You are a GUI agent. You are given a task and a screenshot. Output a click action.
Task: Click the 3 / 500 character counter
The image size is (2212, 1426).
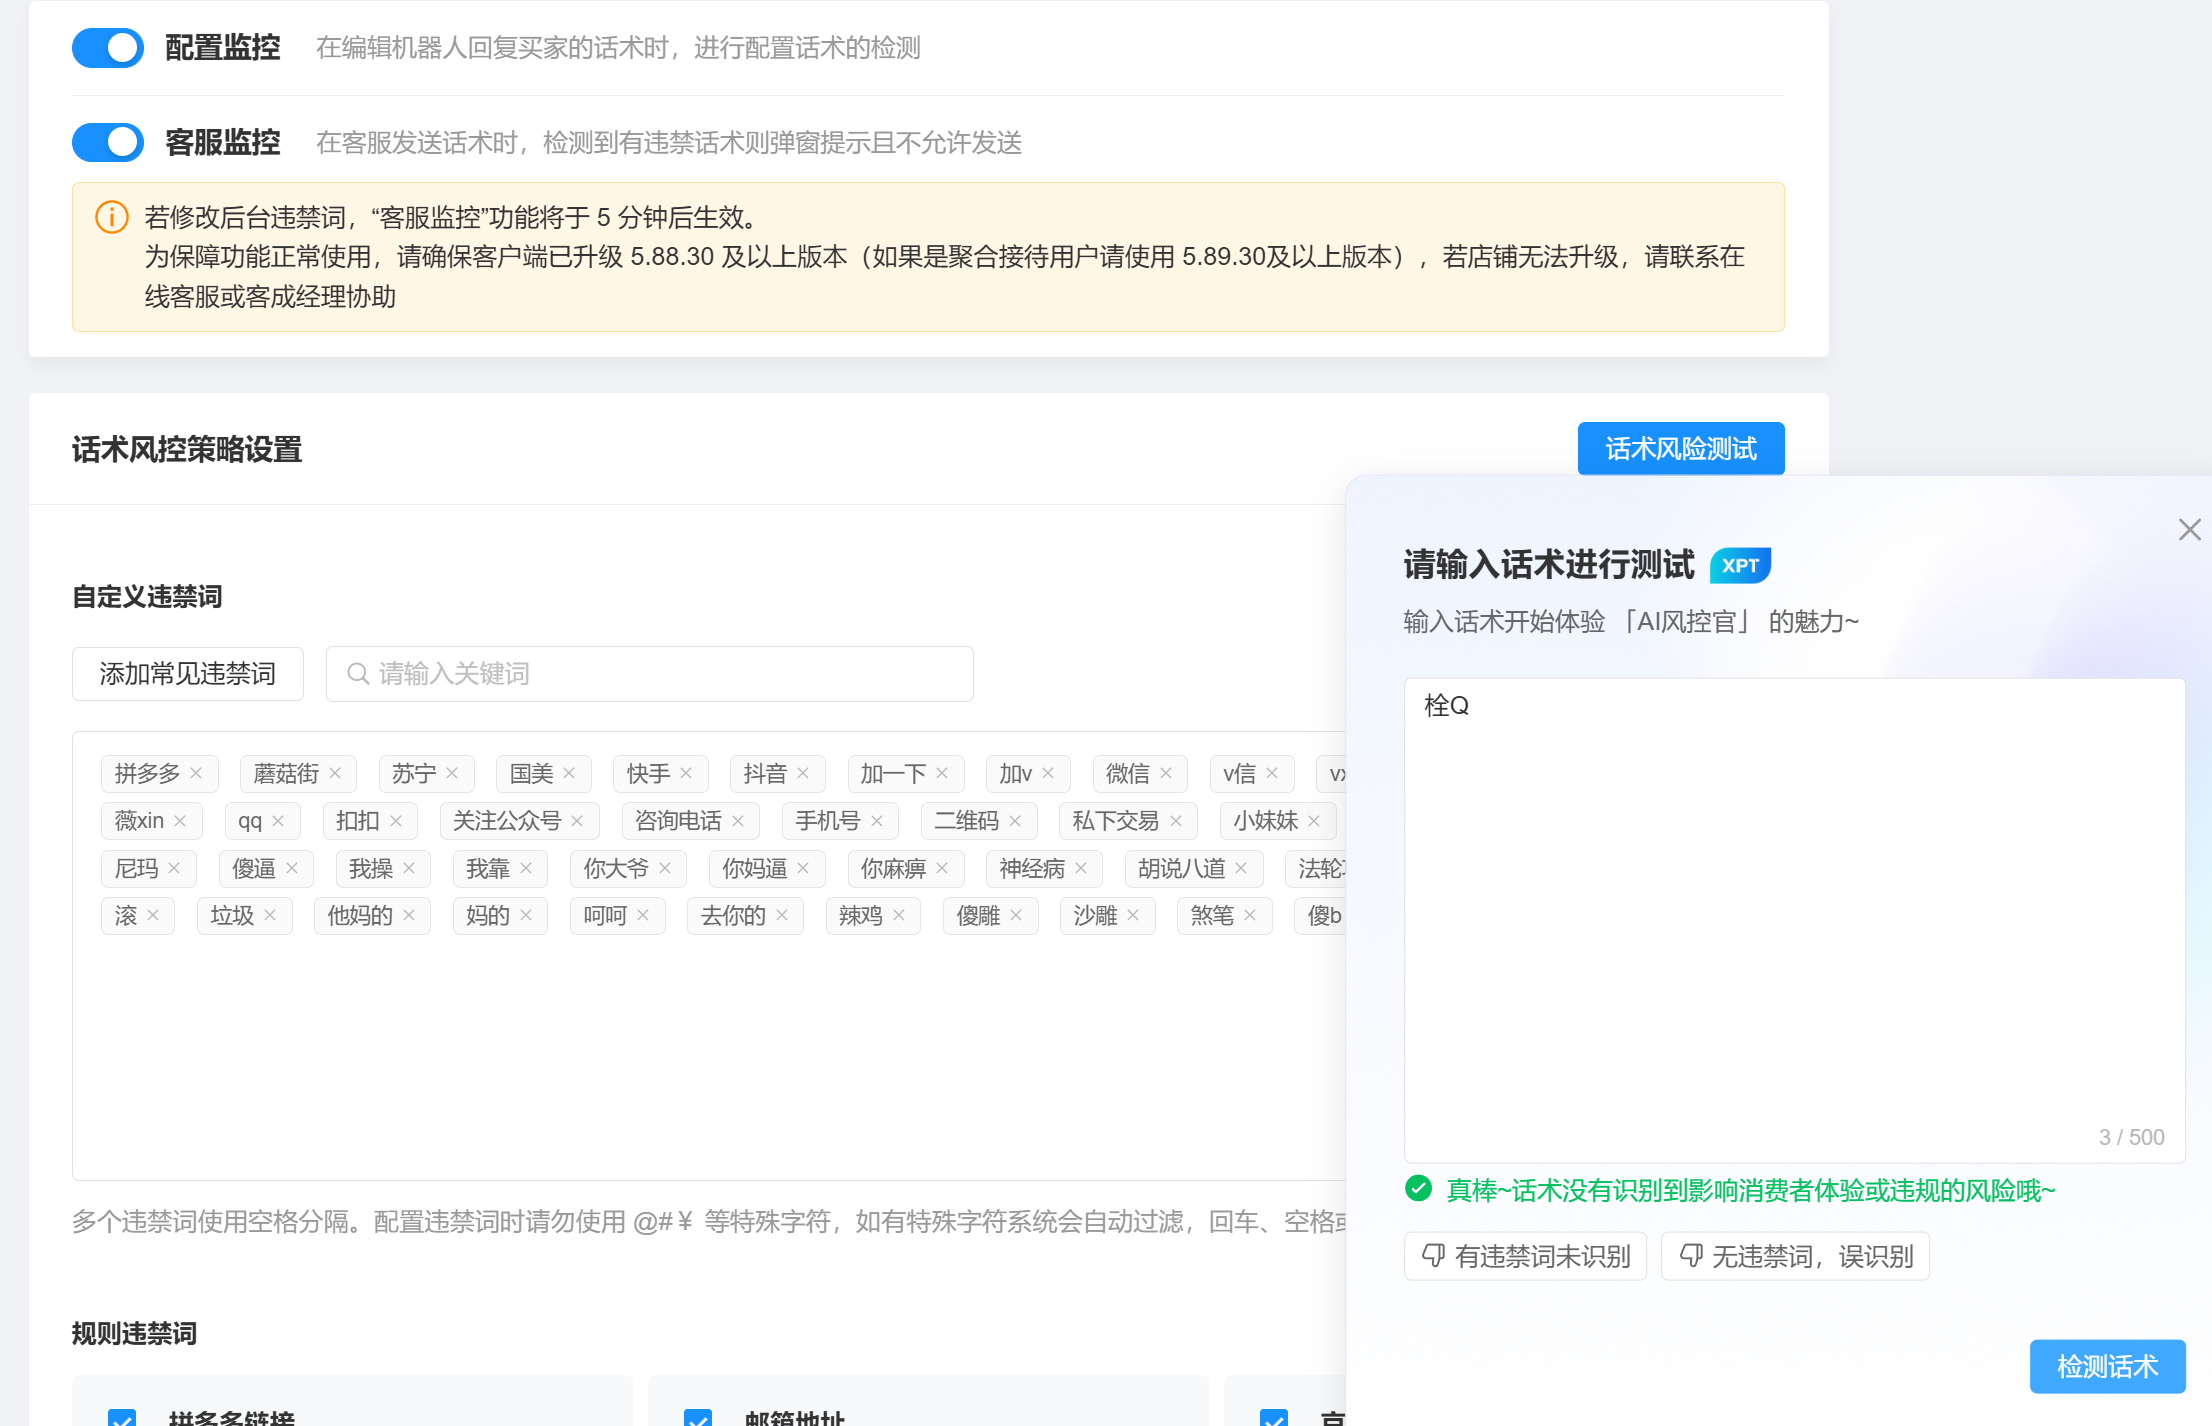click(2131, 1137)
